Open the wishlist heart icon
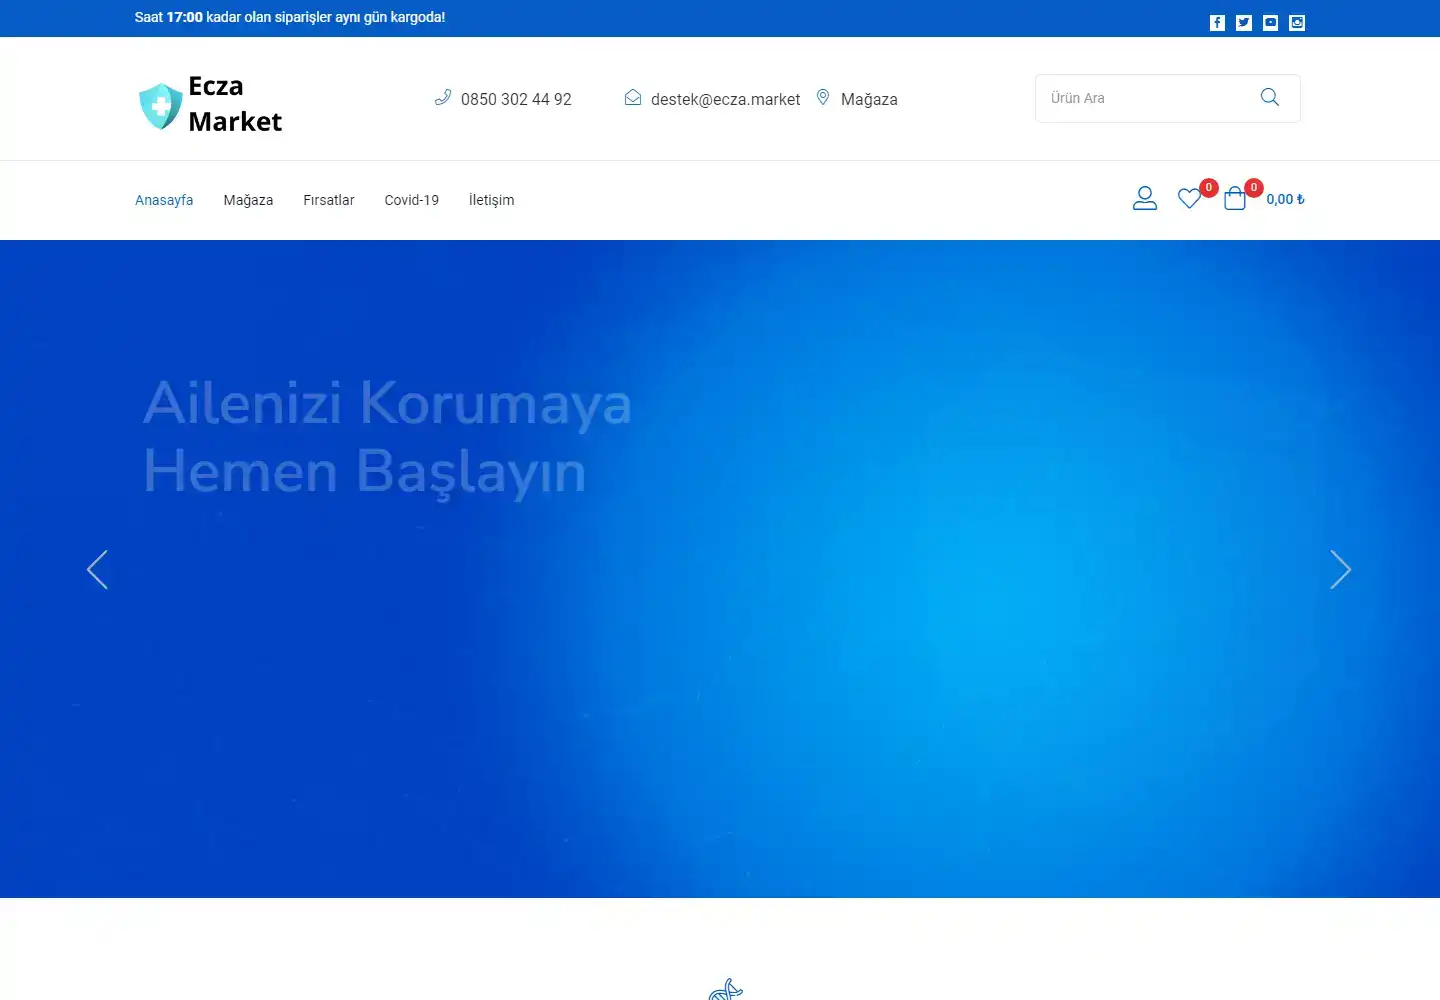The width and height of the screenshot is (1440, 1000). (x=1189, y=199)
